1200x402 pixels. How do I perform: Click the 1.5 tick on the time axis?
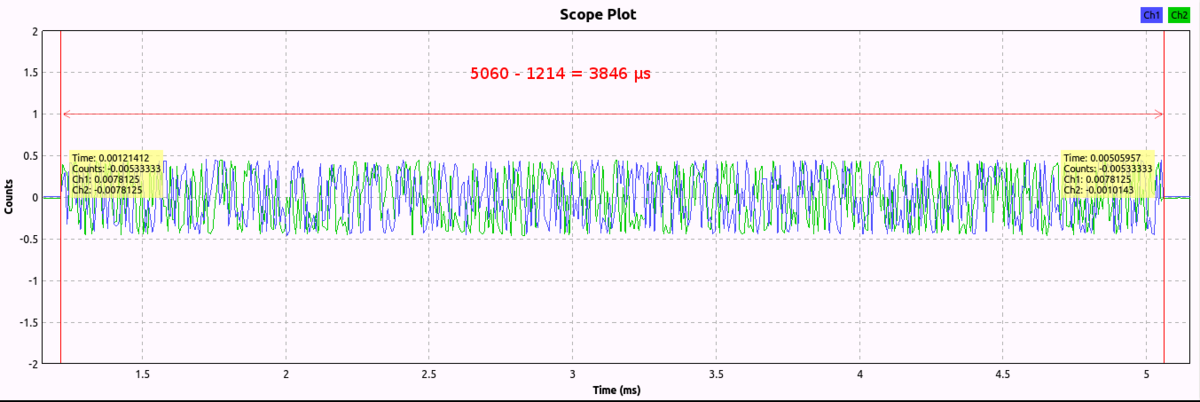click(143, 374)
